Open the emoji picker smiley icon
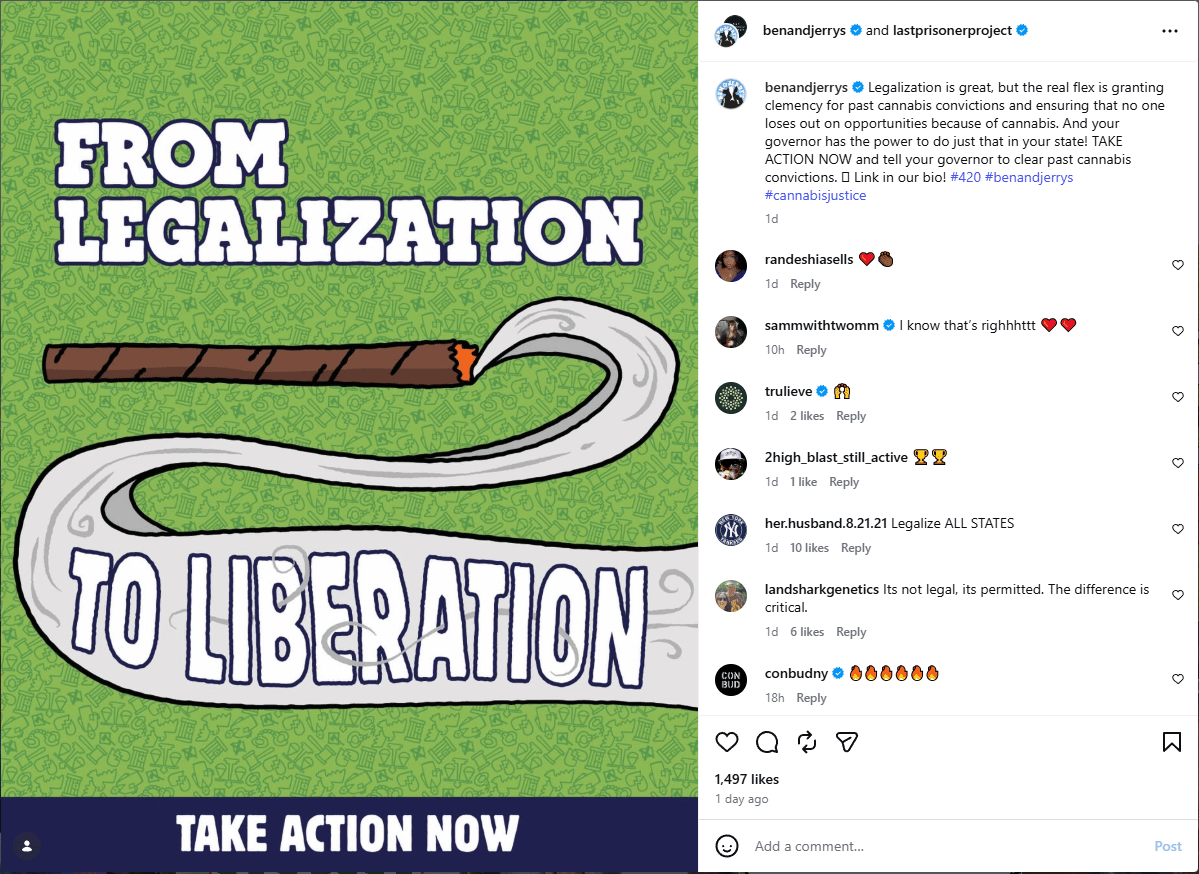Viewport: 1199px width, 874px height. tap(726, 846)
